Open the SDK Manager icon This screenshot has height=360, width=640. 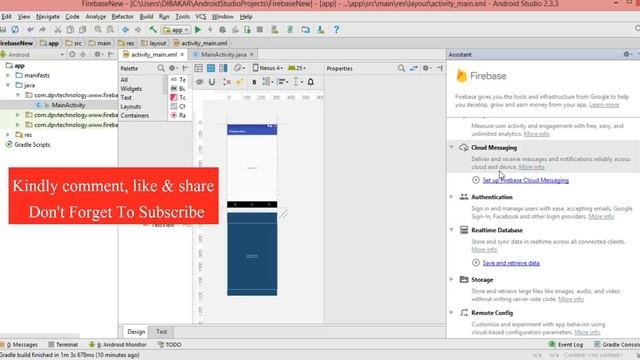point(321,30)
